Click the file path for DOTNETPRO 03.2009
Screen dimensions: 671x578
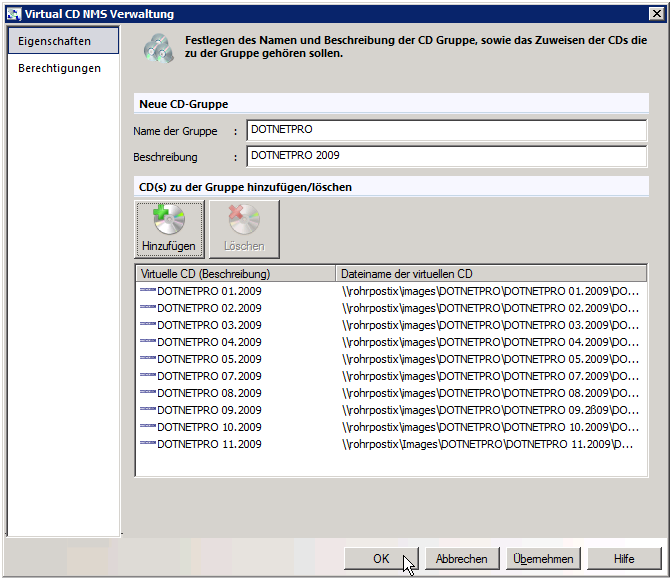[x=490, y=325]
